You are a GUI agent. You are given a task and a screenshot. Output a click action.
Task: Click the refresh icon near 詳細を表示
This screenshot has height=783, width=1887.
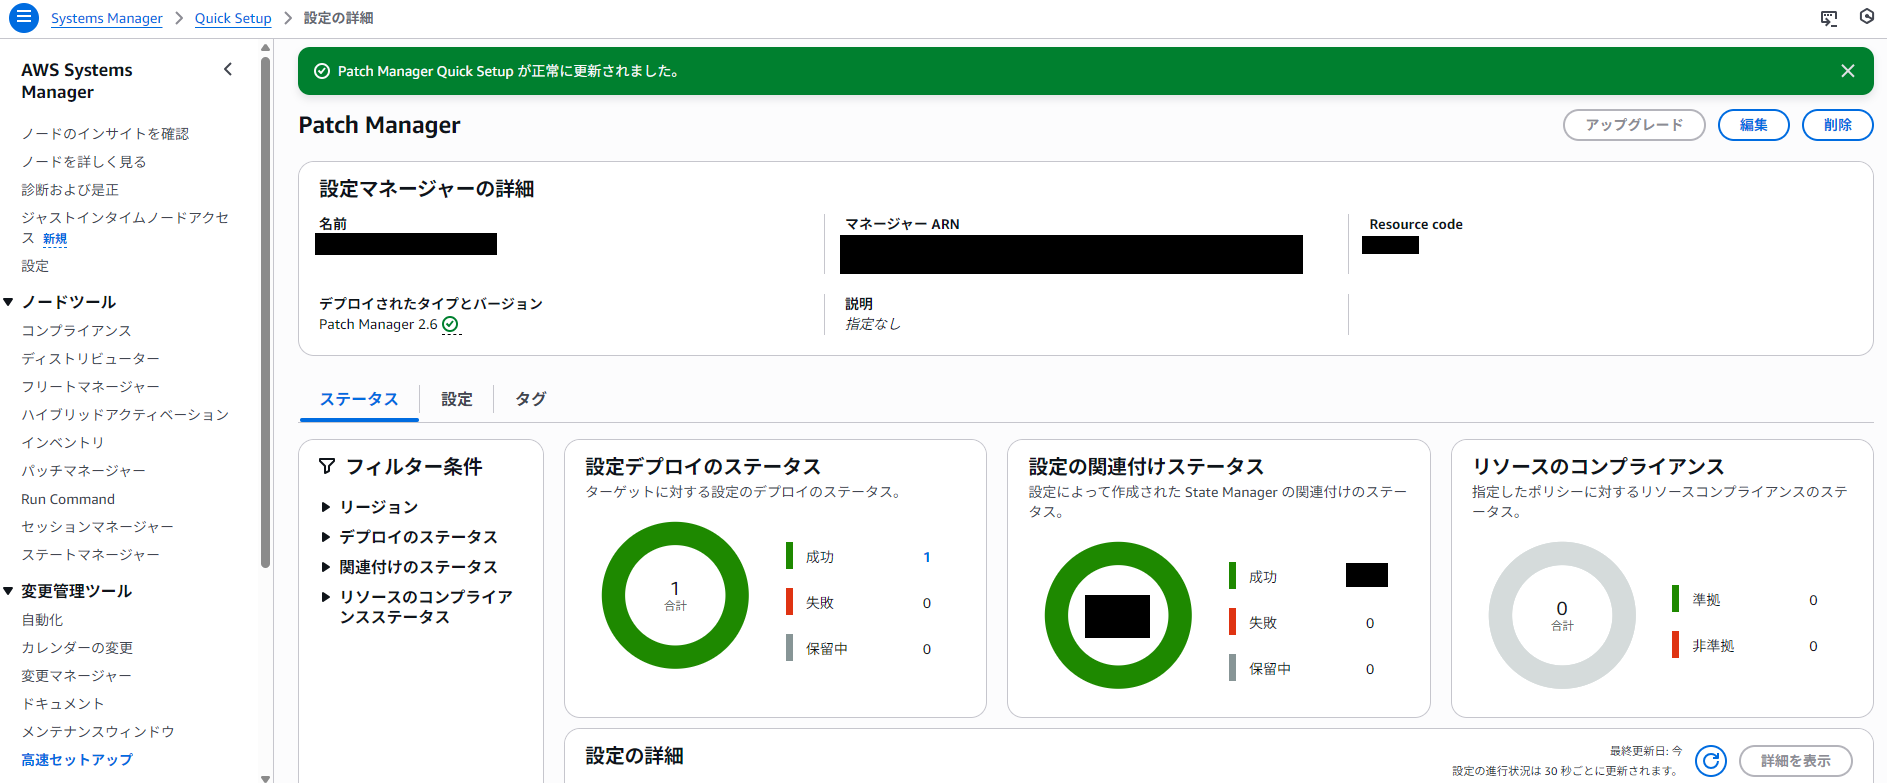click(1711, 761)
